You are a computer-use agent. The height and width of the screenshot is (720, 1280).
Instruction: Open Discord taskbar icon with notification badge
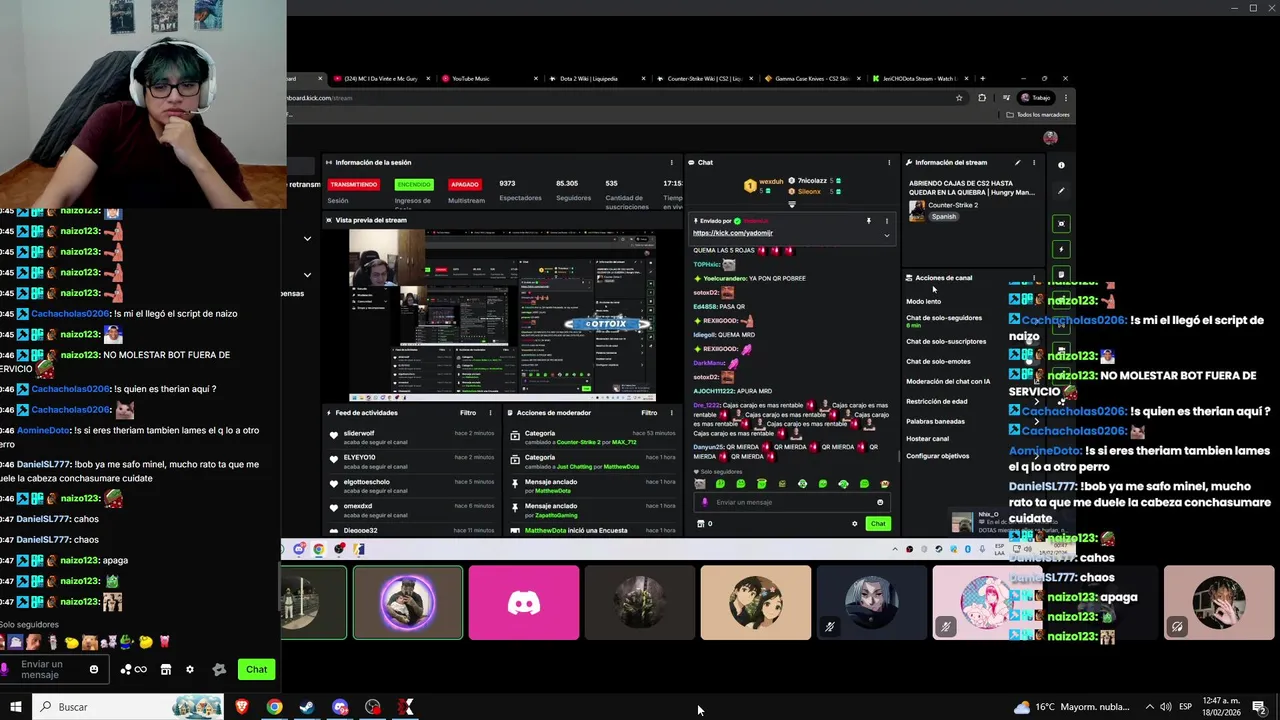coord(340,707)
